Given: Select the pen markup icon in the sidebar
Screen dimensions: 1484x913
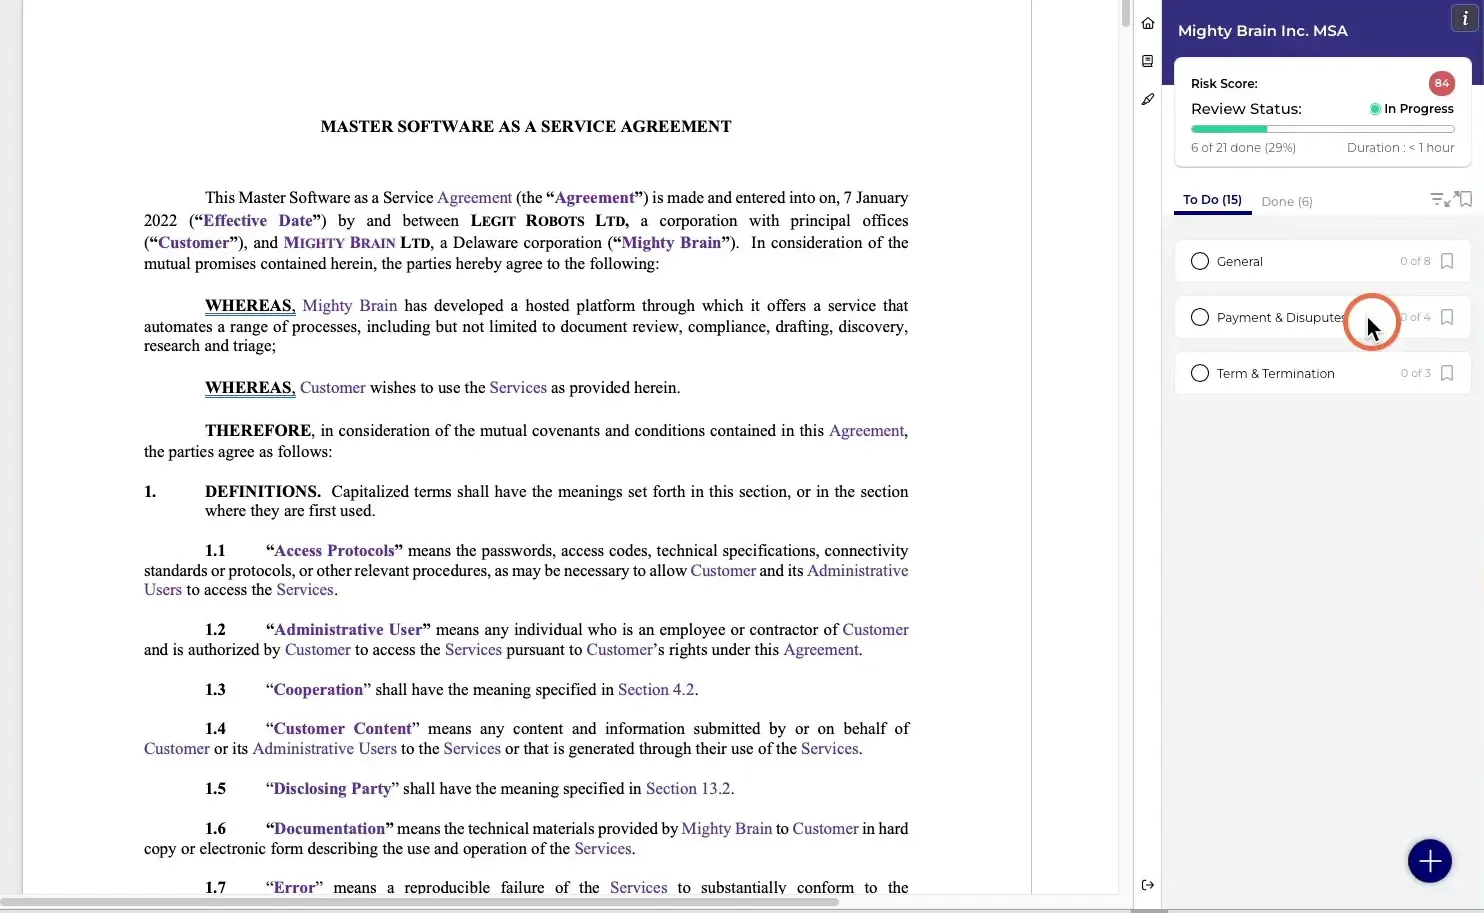Looking at the screenshot, I should tap(1148, 99).
